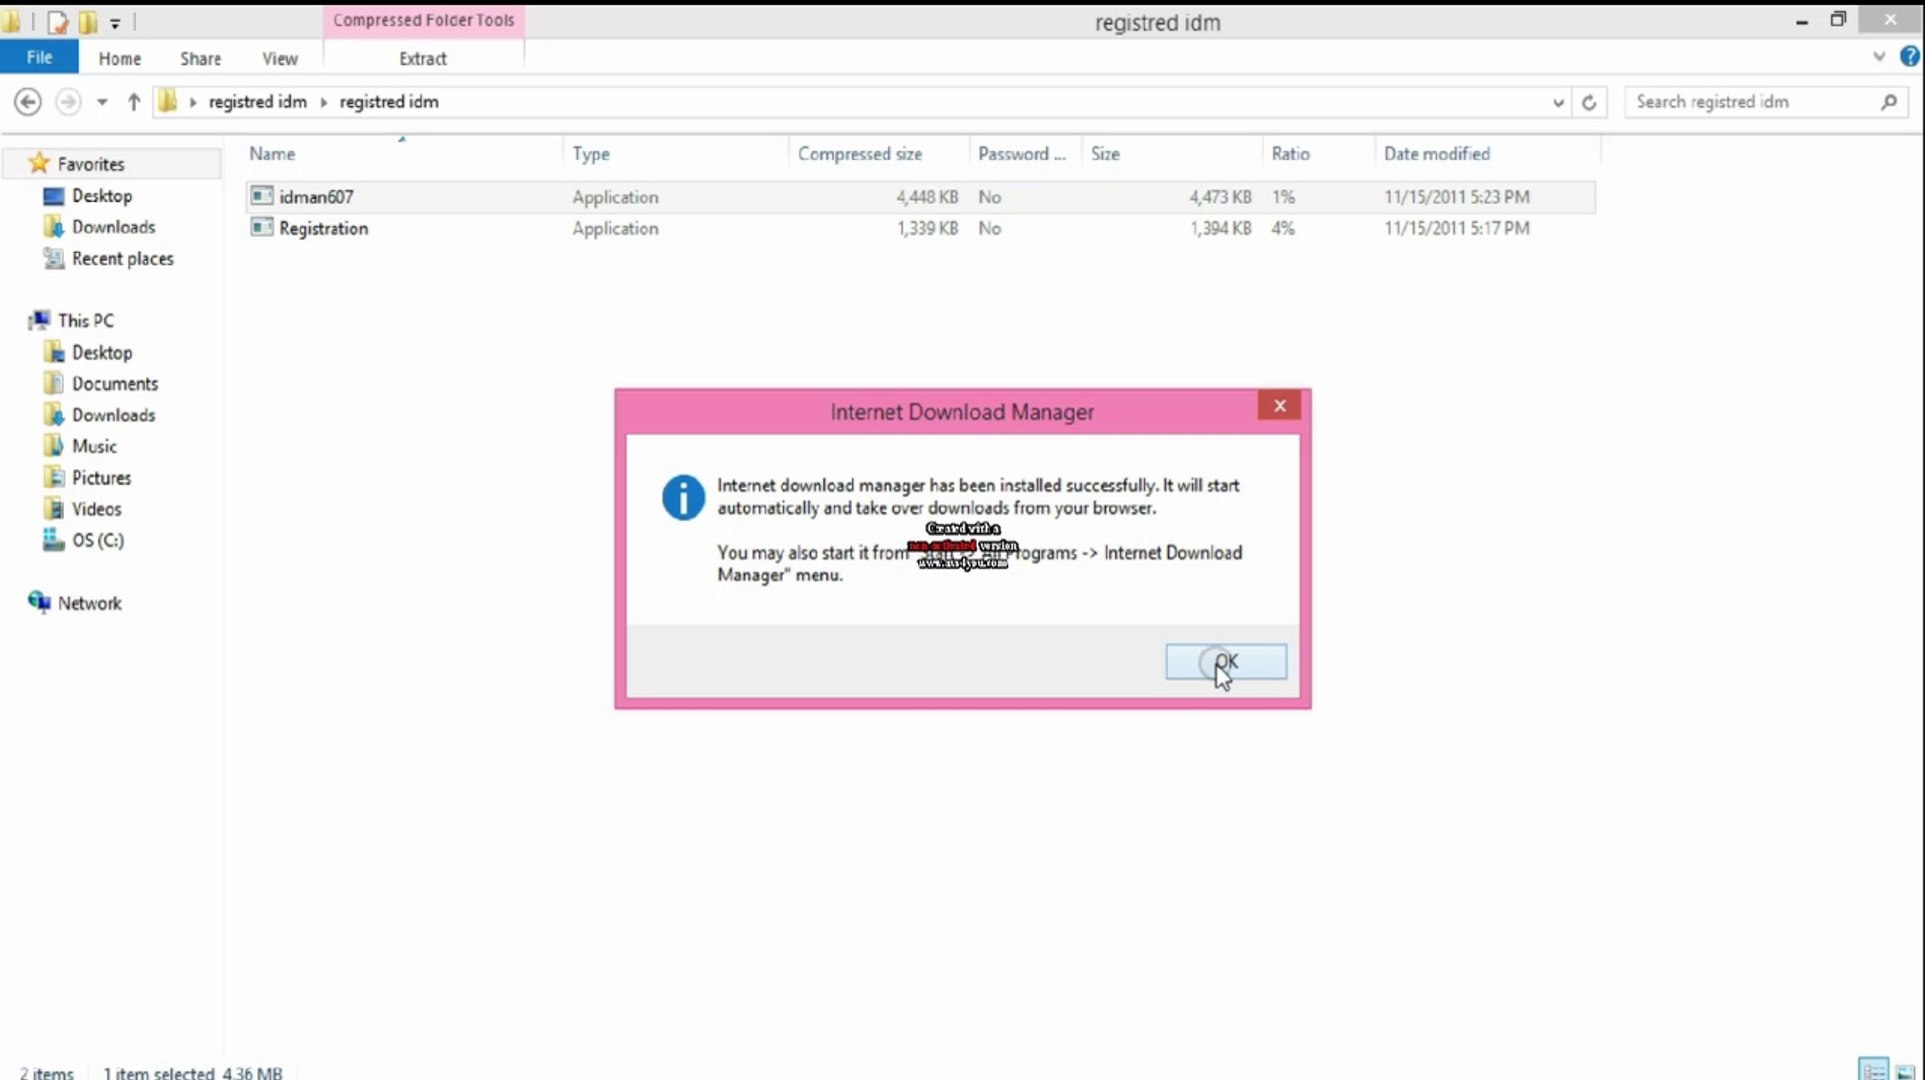Open the Videos folder
Viewport: 1925px width, 1080px height.
[96, 509]
